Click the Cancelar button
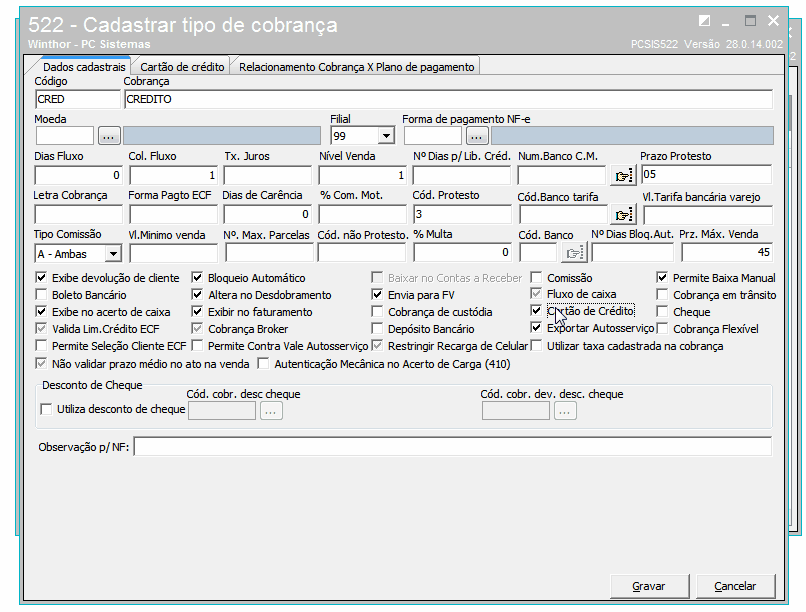 coord(735,586)
